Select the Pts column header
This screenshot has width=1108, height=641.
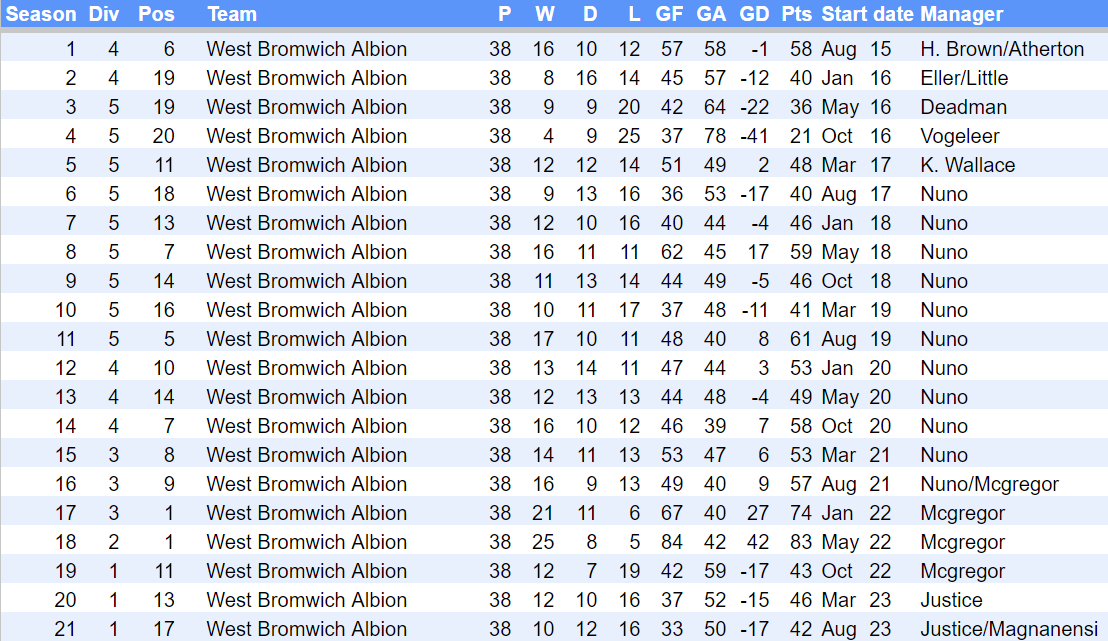[x=797, y=14]
